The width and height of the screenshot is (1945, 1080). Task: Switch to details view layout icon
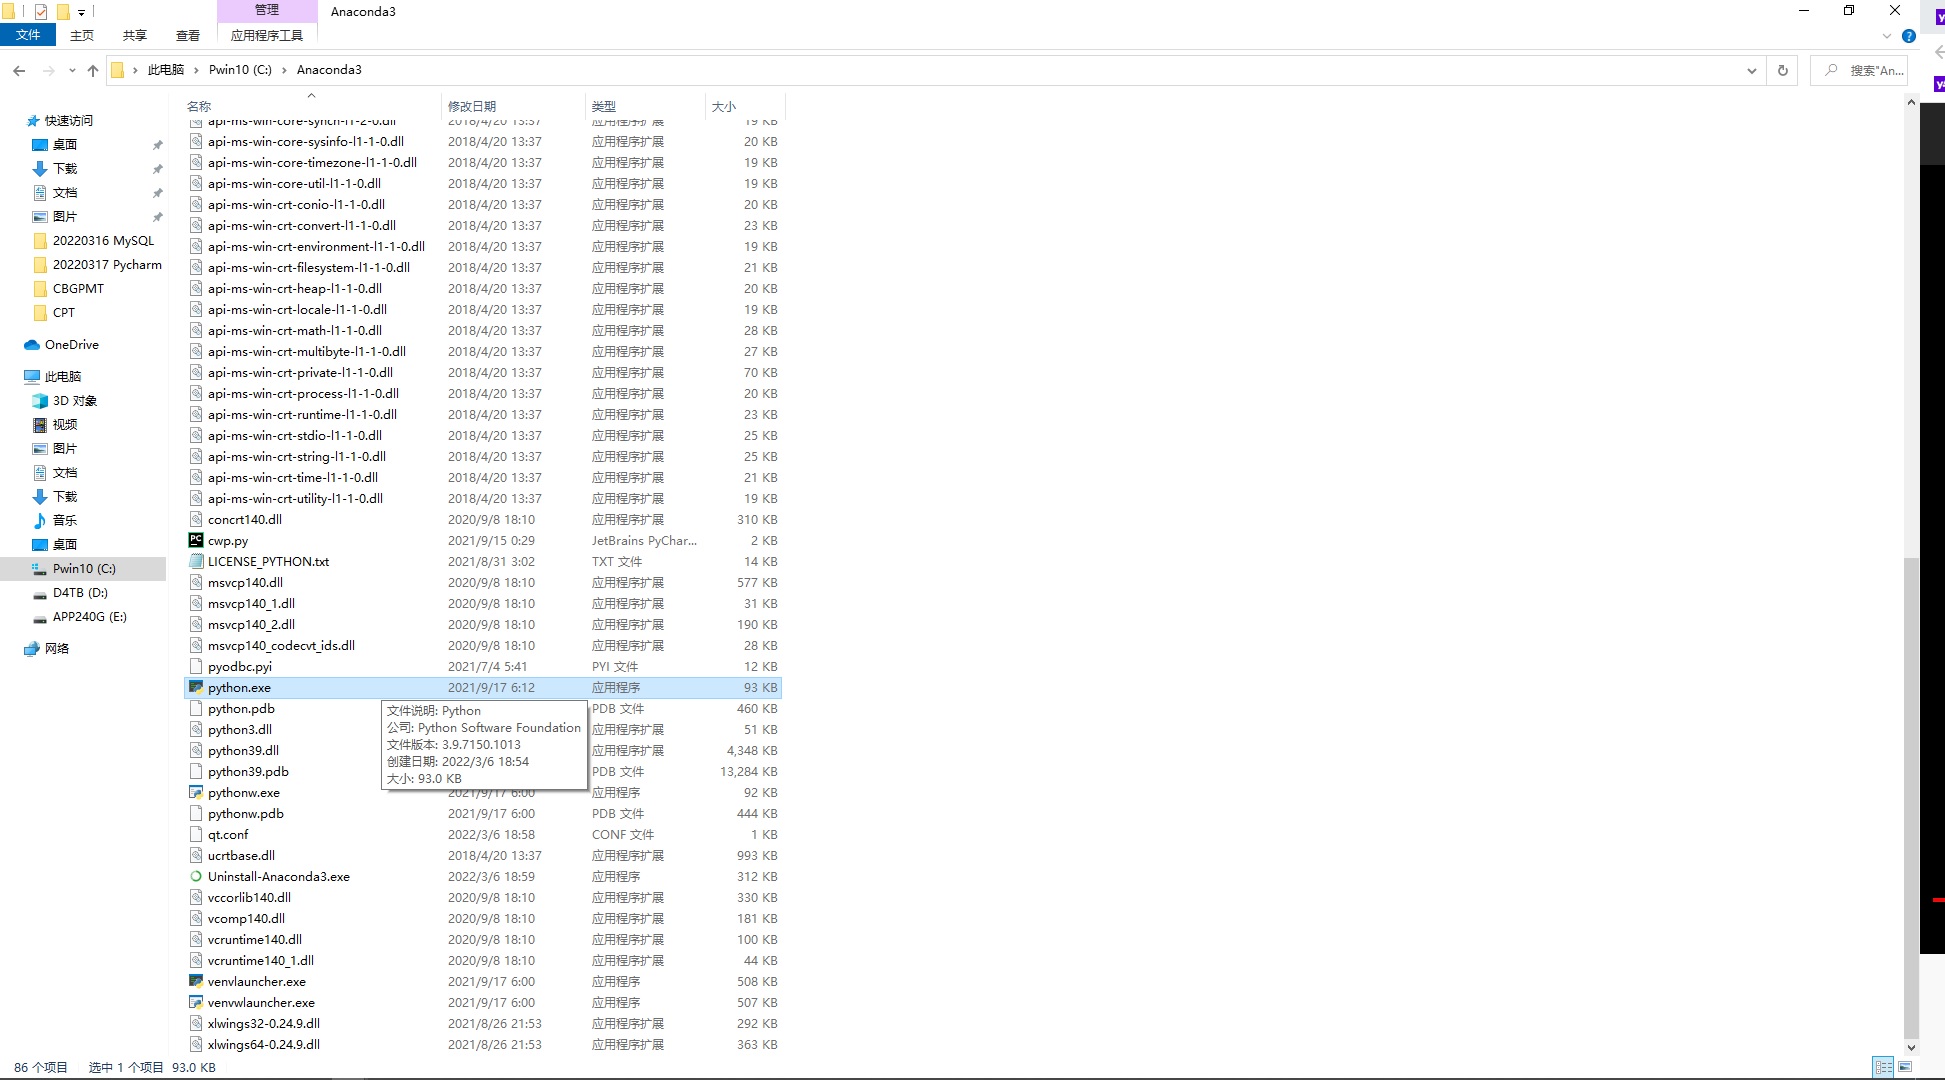[x=1883, y=1067]
